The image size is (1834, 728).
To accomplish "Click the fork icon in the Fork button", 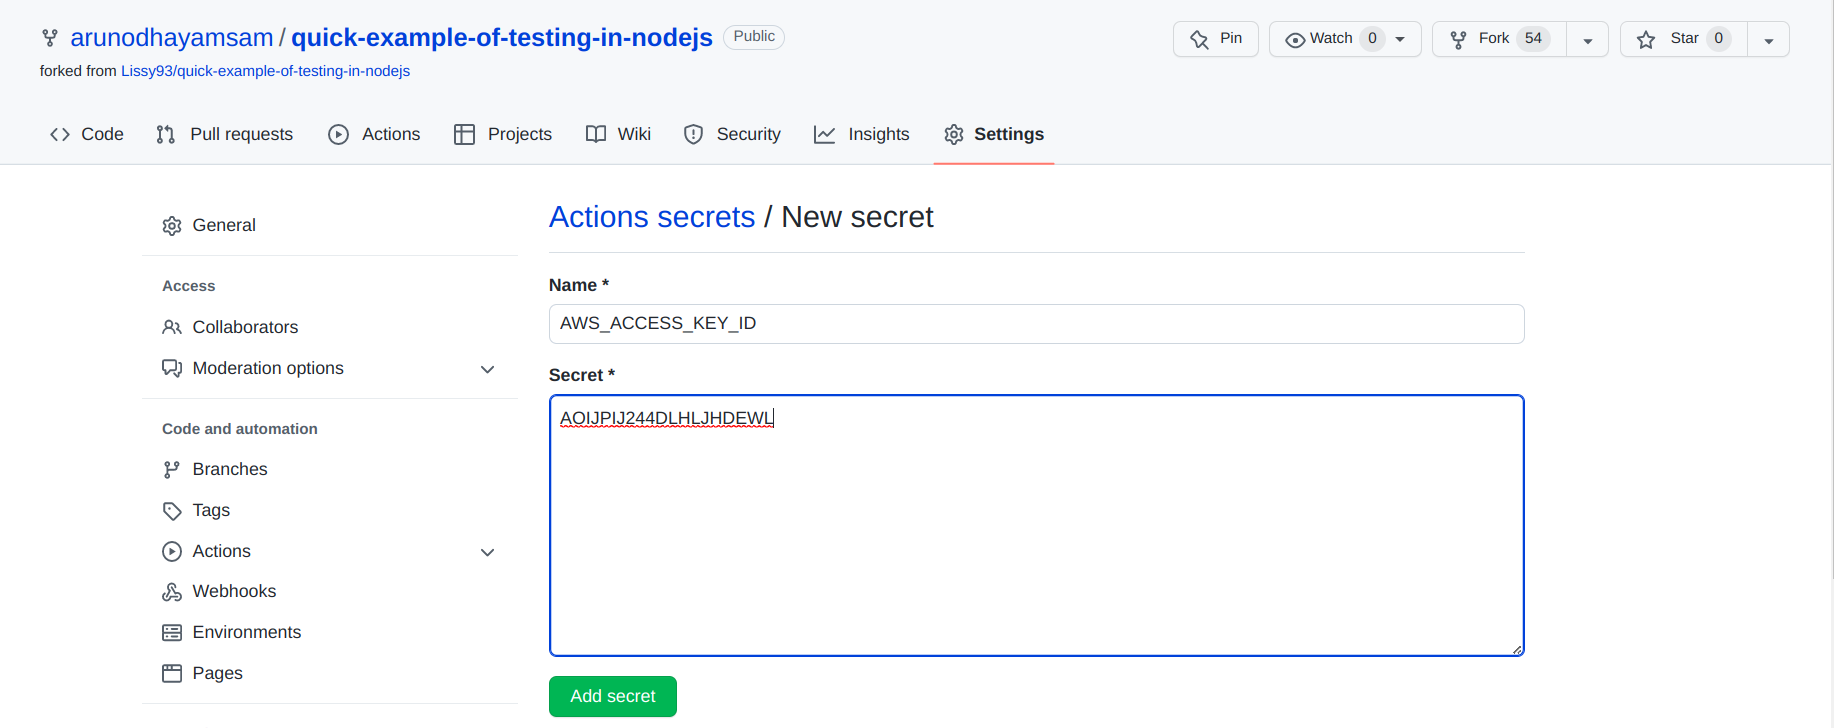I will [1458, 39].
